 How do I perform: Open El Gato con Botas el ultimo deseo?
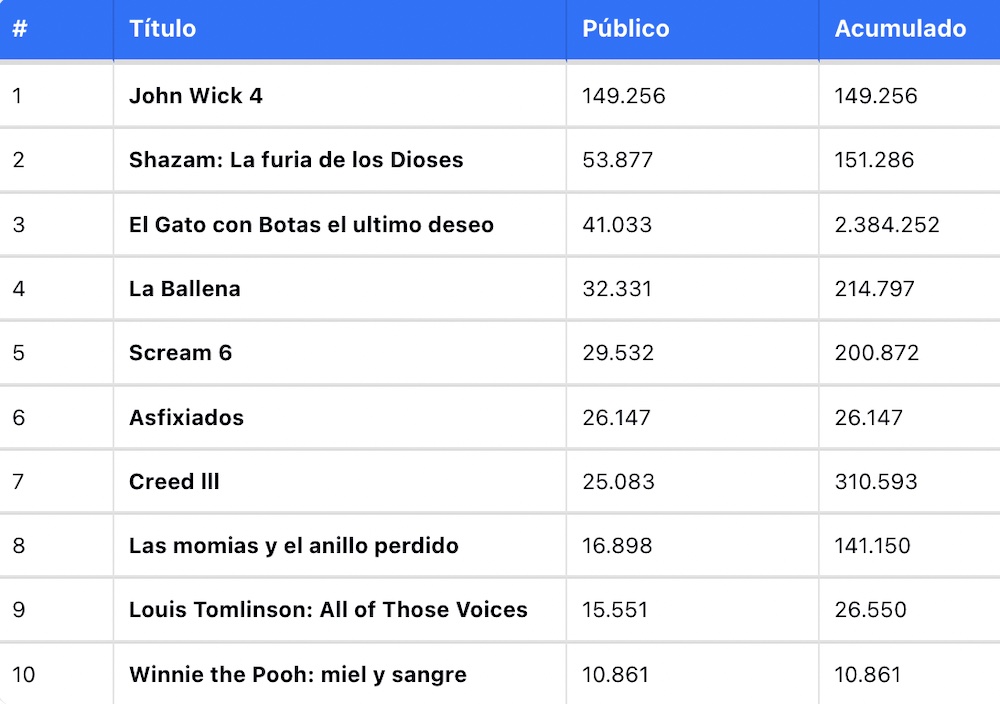point(311,224)
